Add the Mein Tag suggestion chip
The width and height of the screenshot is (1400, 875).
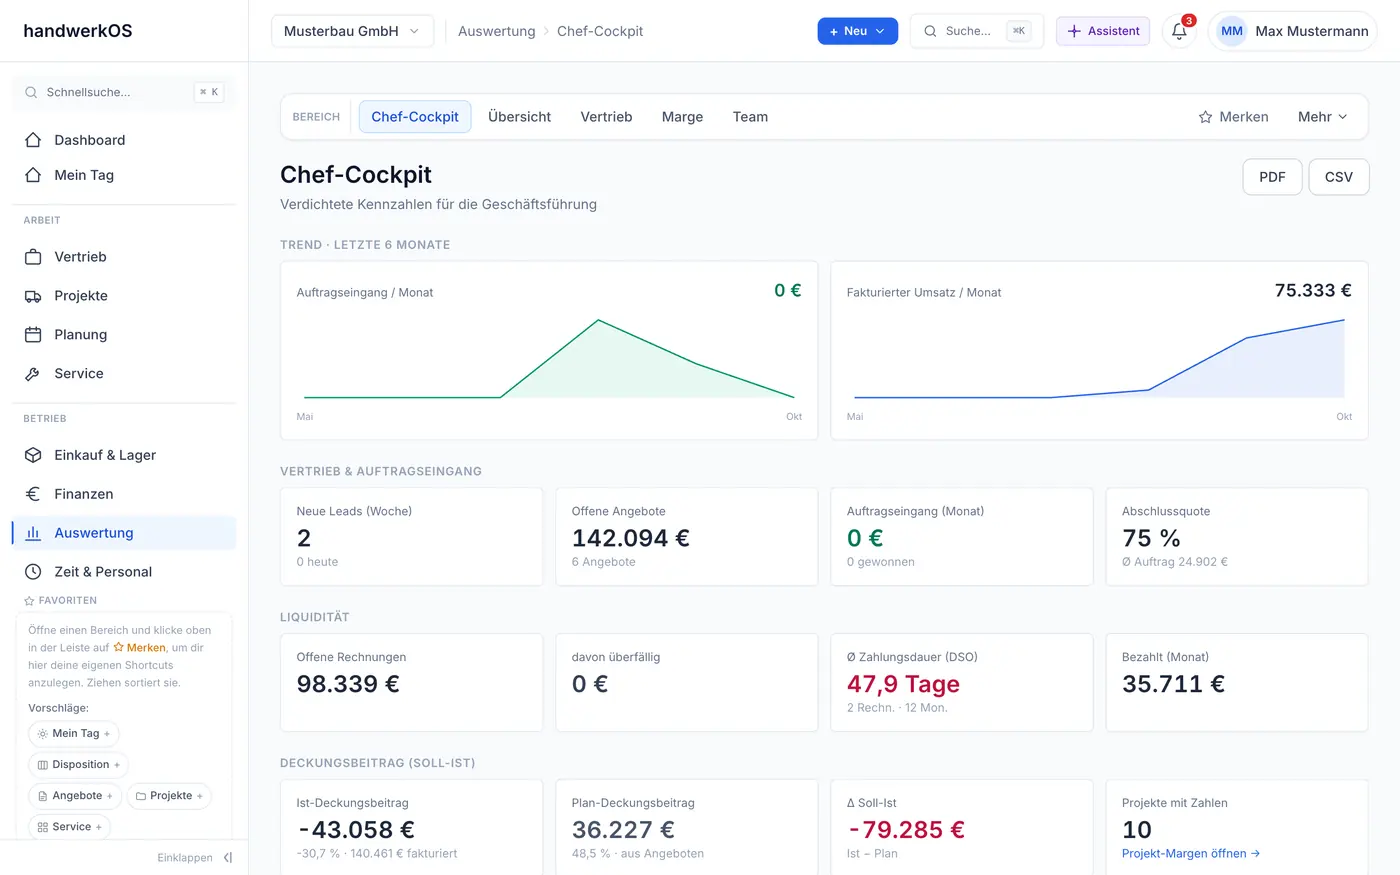pos(73,734)
